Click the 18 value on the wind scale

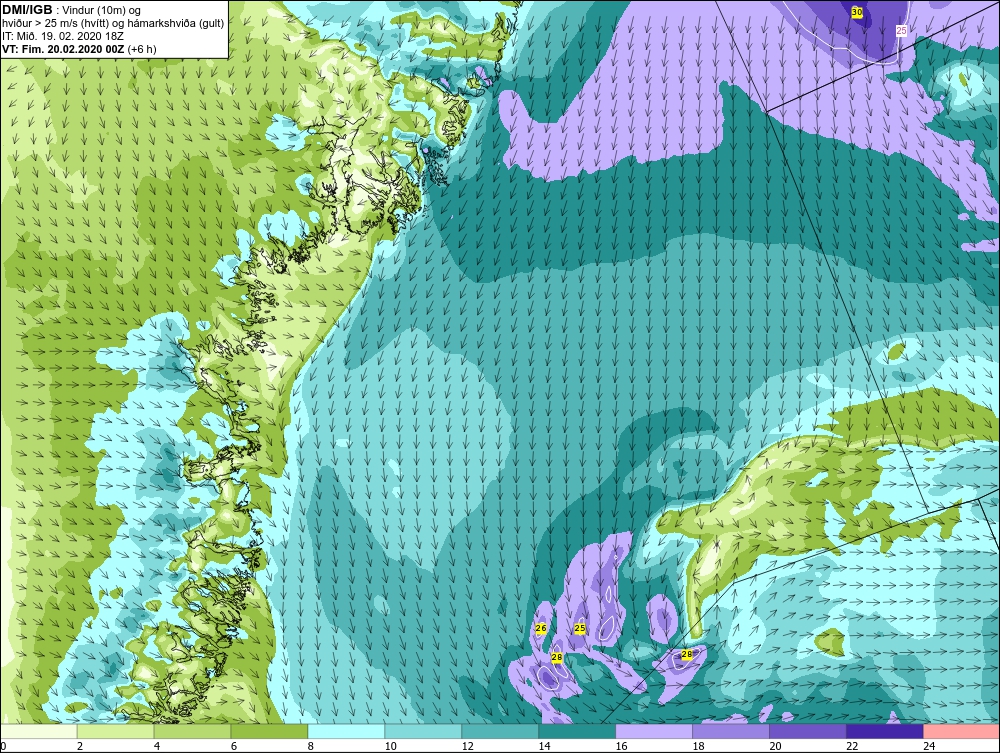point(698,746)
